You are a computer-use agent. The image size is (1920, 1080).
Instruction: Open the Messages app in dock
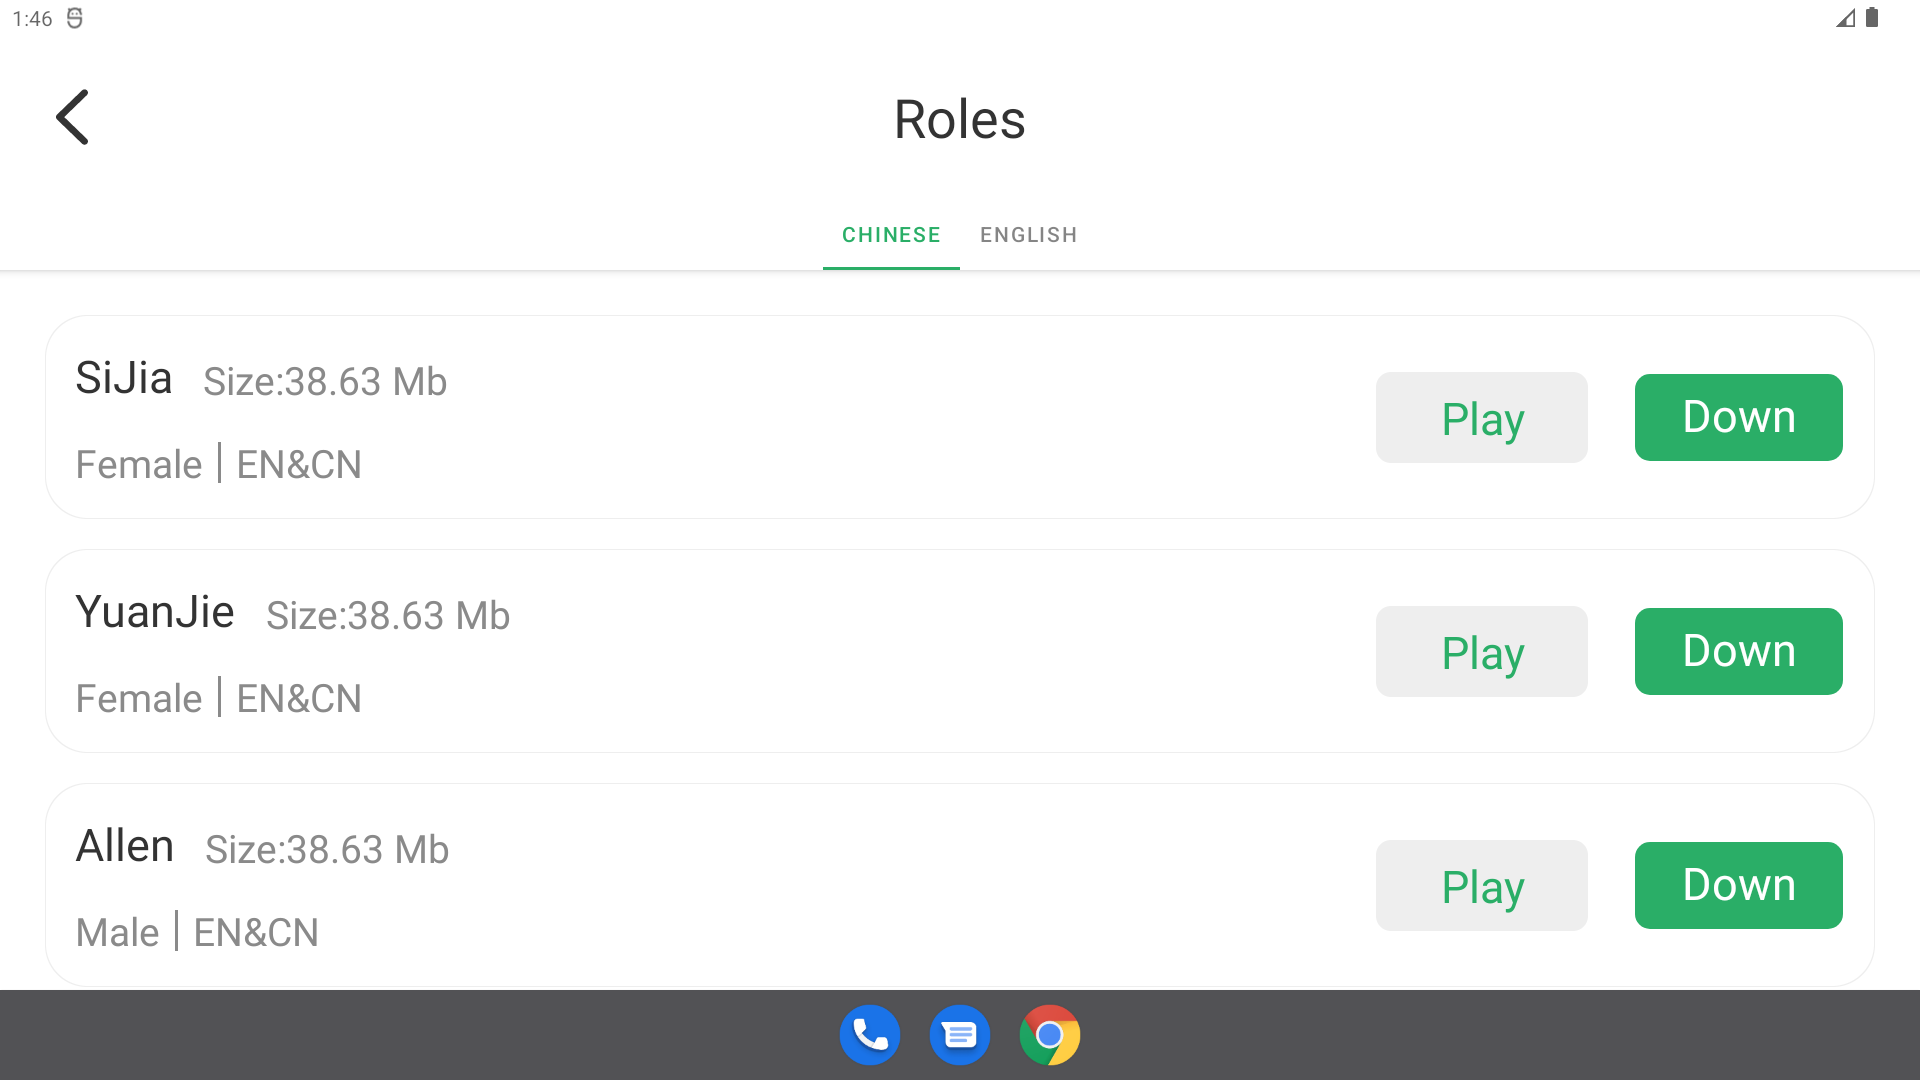[x=959, y=1035]
